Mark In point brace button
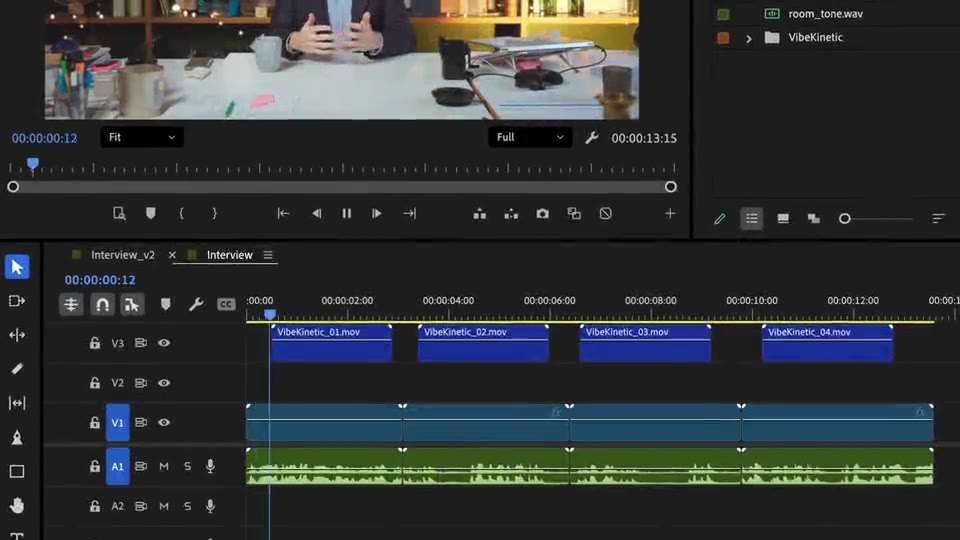960x540 pixels. coord(181,213)
